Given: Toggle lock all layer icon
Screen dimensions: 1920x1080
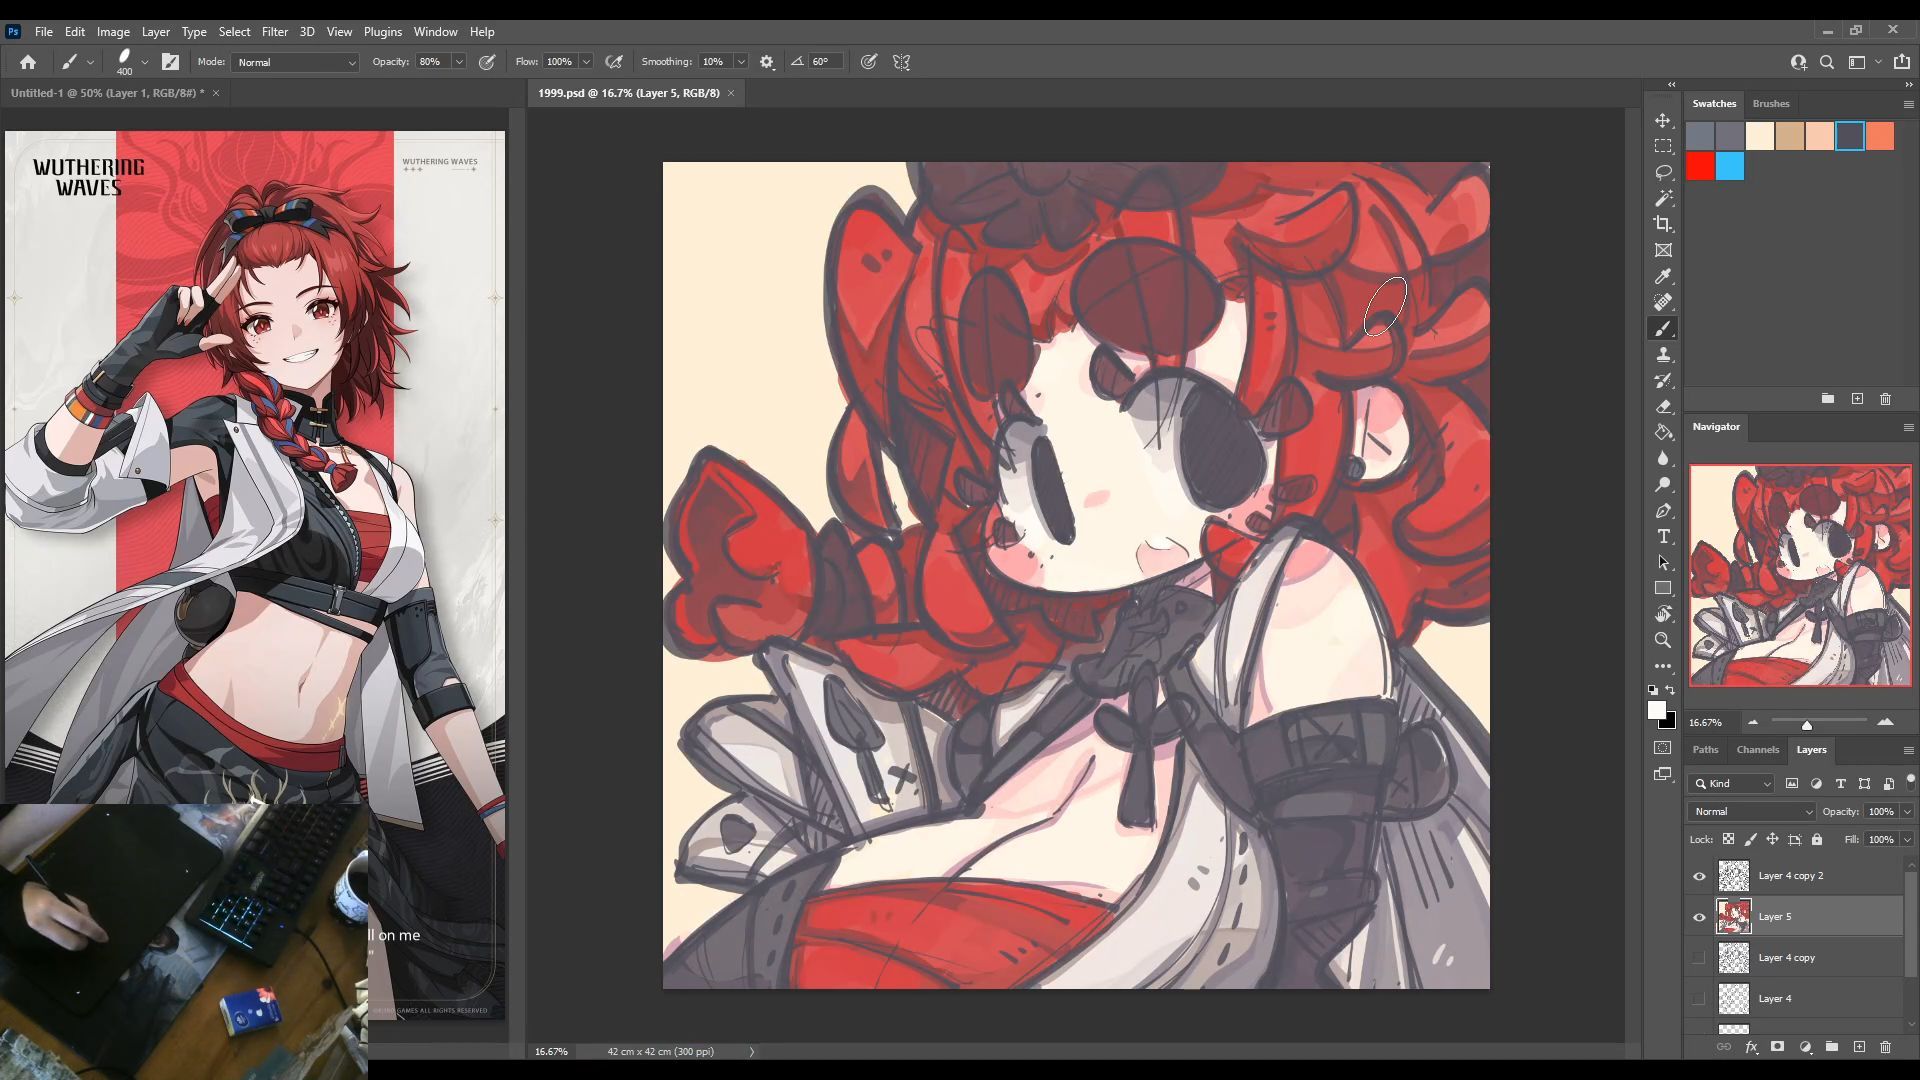Looking at the screenshot, I should pyautogui.click(x=1817, y=839).
